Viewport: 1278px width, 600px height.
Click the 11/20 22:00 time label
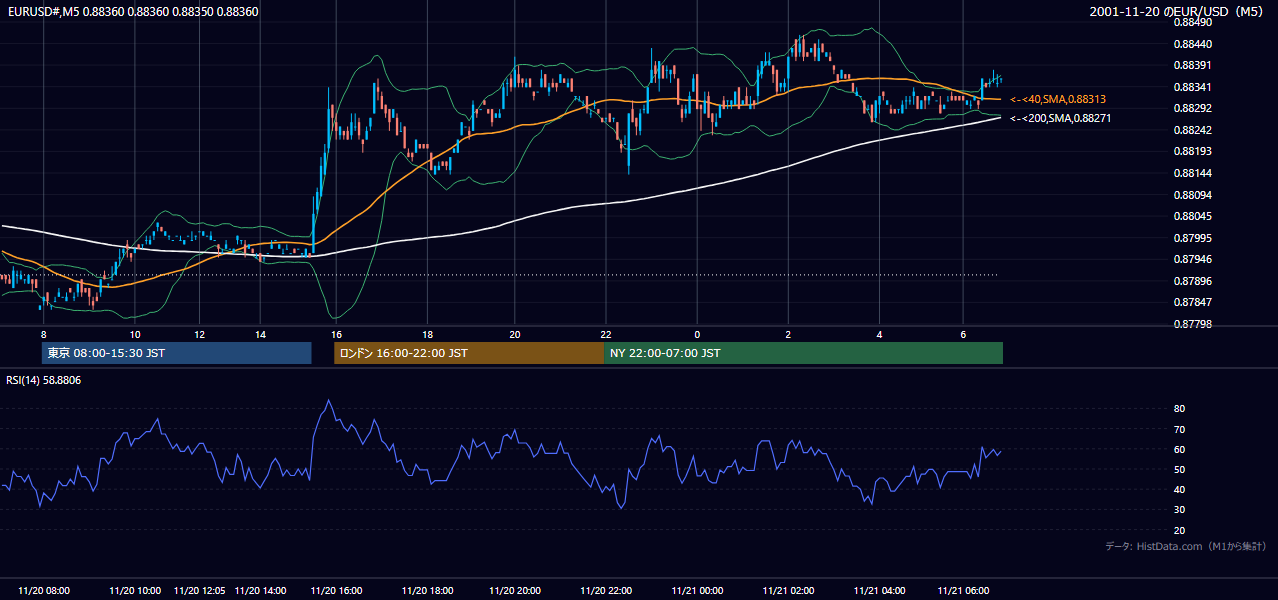pyautogui.click(x=606, y=591)
